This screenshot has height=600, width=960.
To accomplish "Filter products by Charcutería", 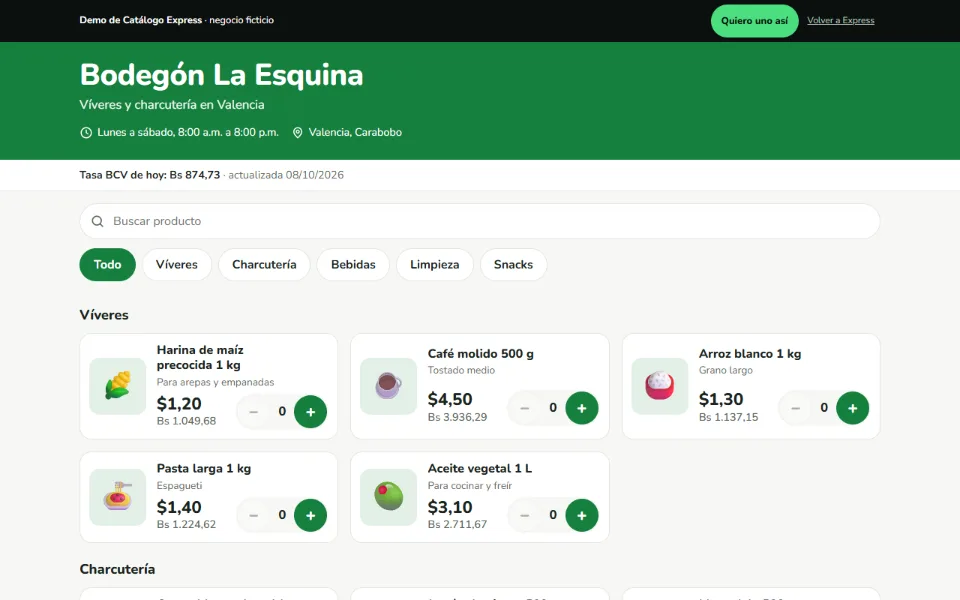I will (x=264, y=264).
